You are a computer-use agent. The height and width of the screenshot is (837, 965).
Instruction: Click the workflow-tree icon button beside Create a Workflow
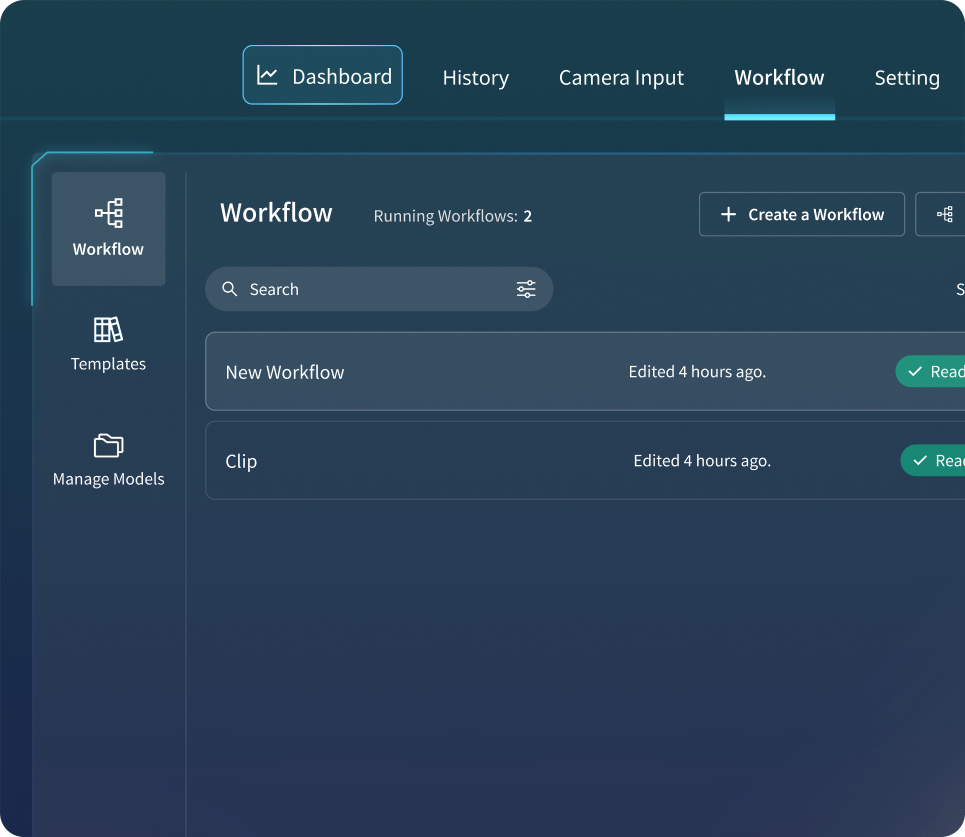tap(945, 214)
